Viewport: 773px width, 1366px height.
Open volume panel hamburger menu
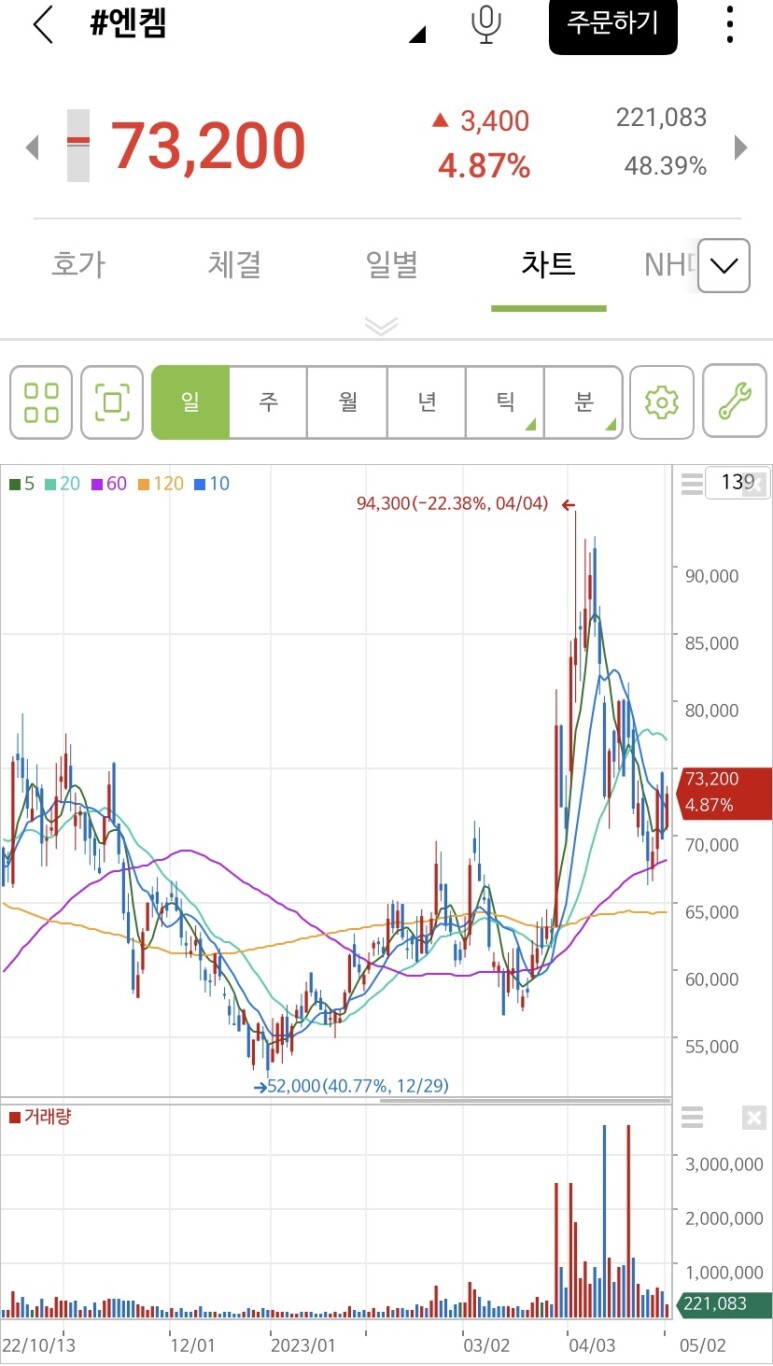coord(692,1118)
